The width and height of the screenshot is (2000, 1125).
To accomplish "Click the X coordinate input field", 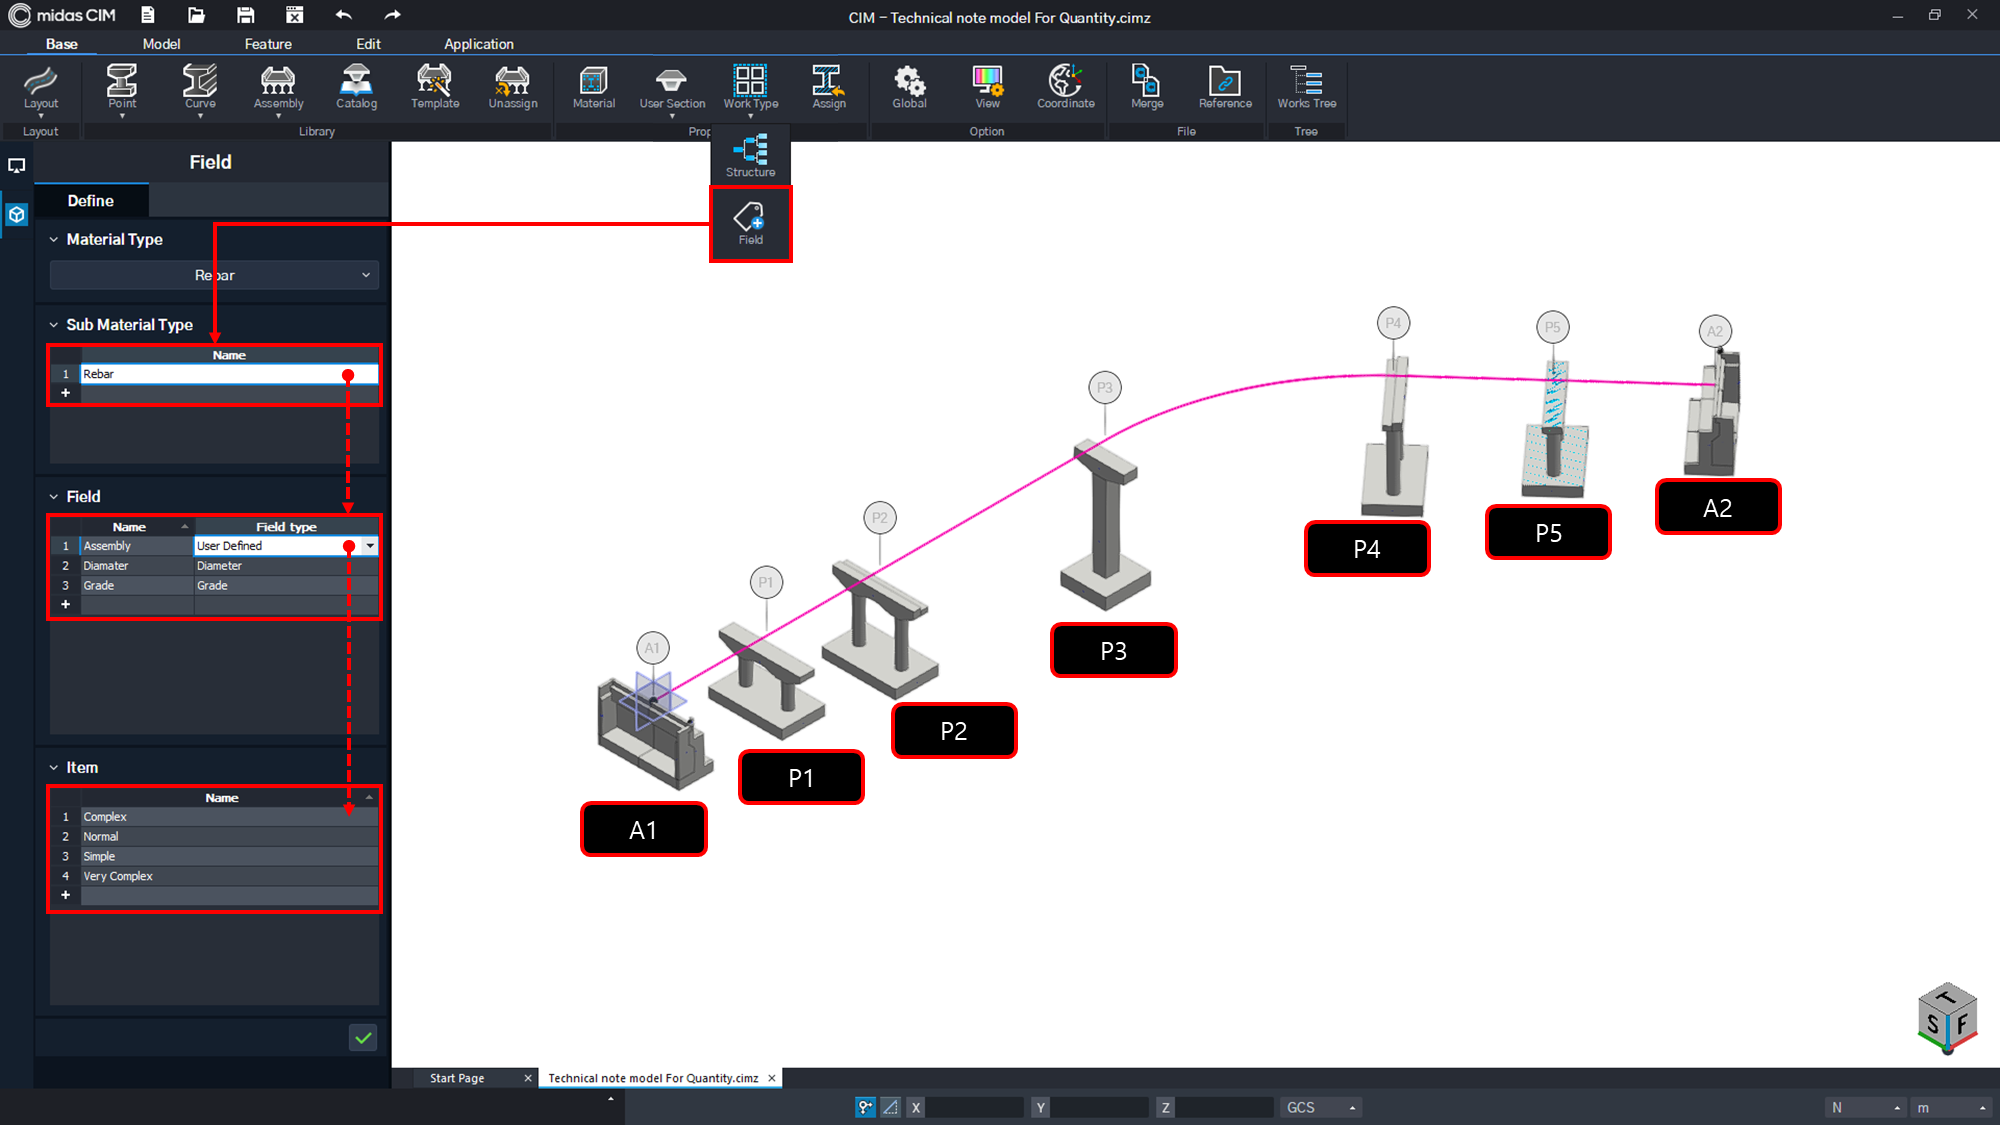I will [x=975, y=1107].
